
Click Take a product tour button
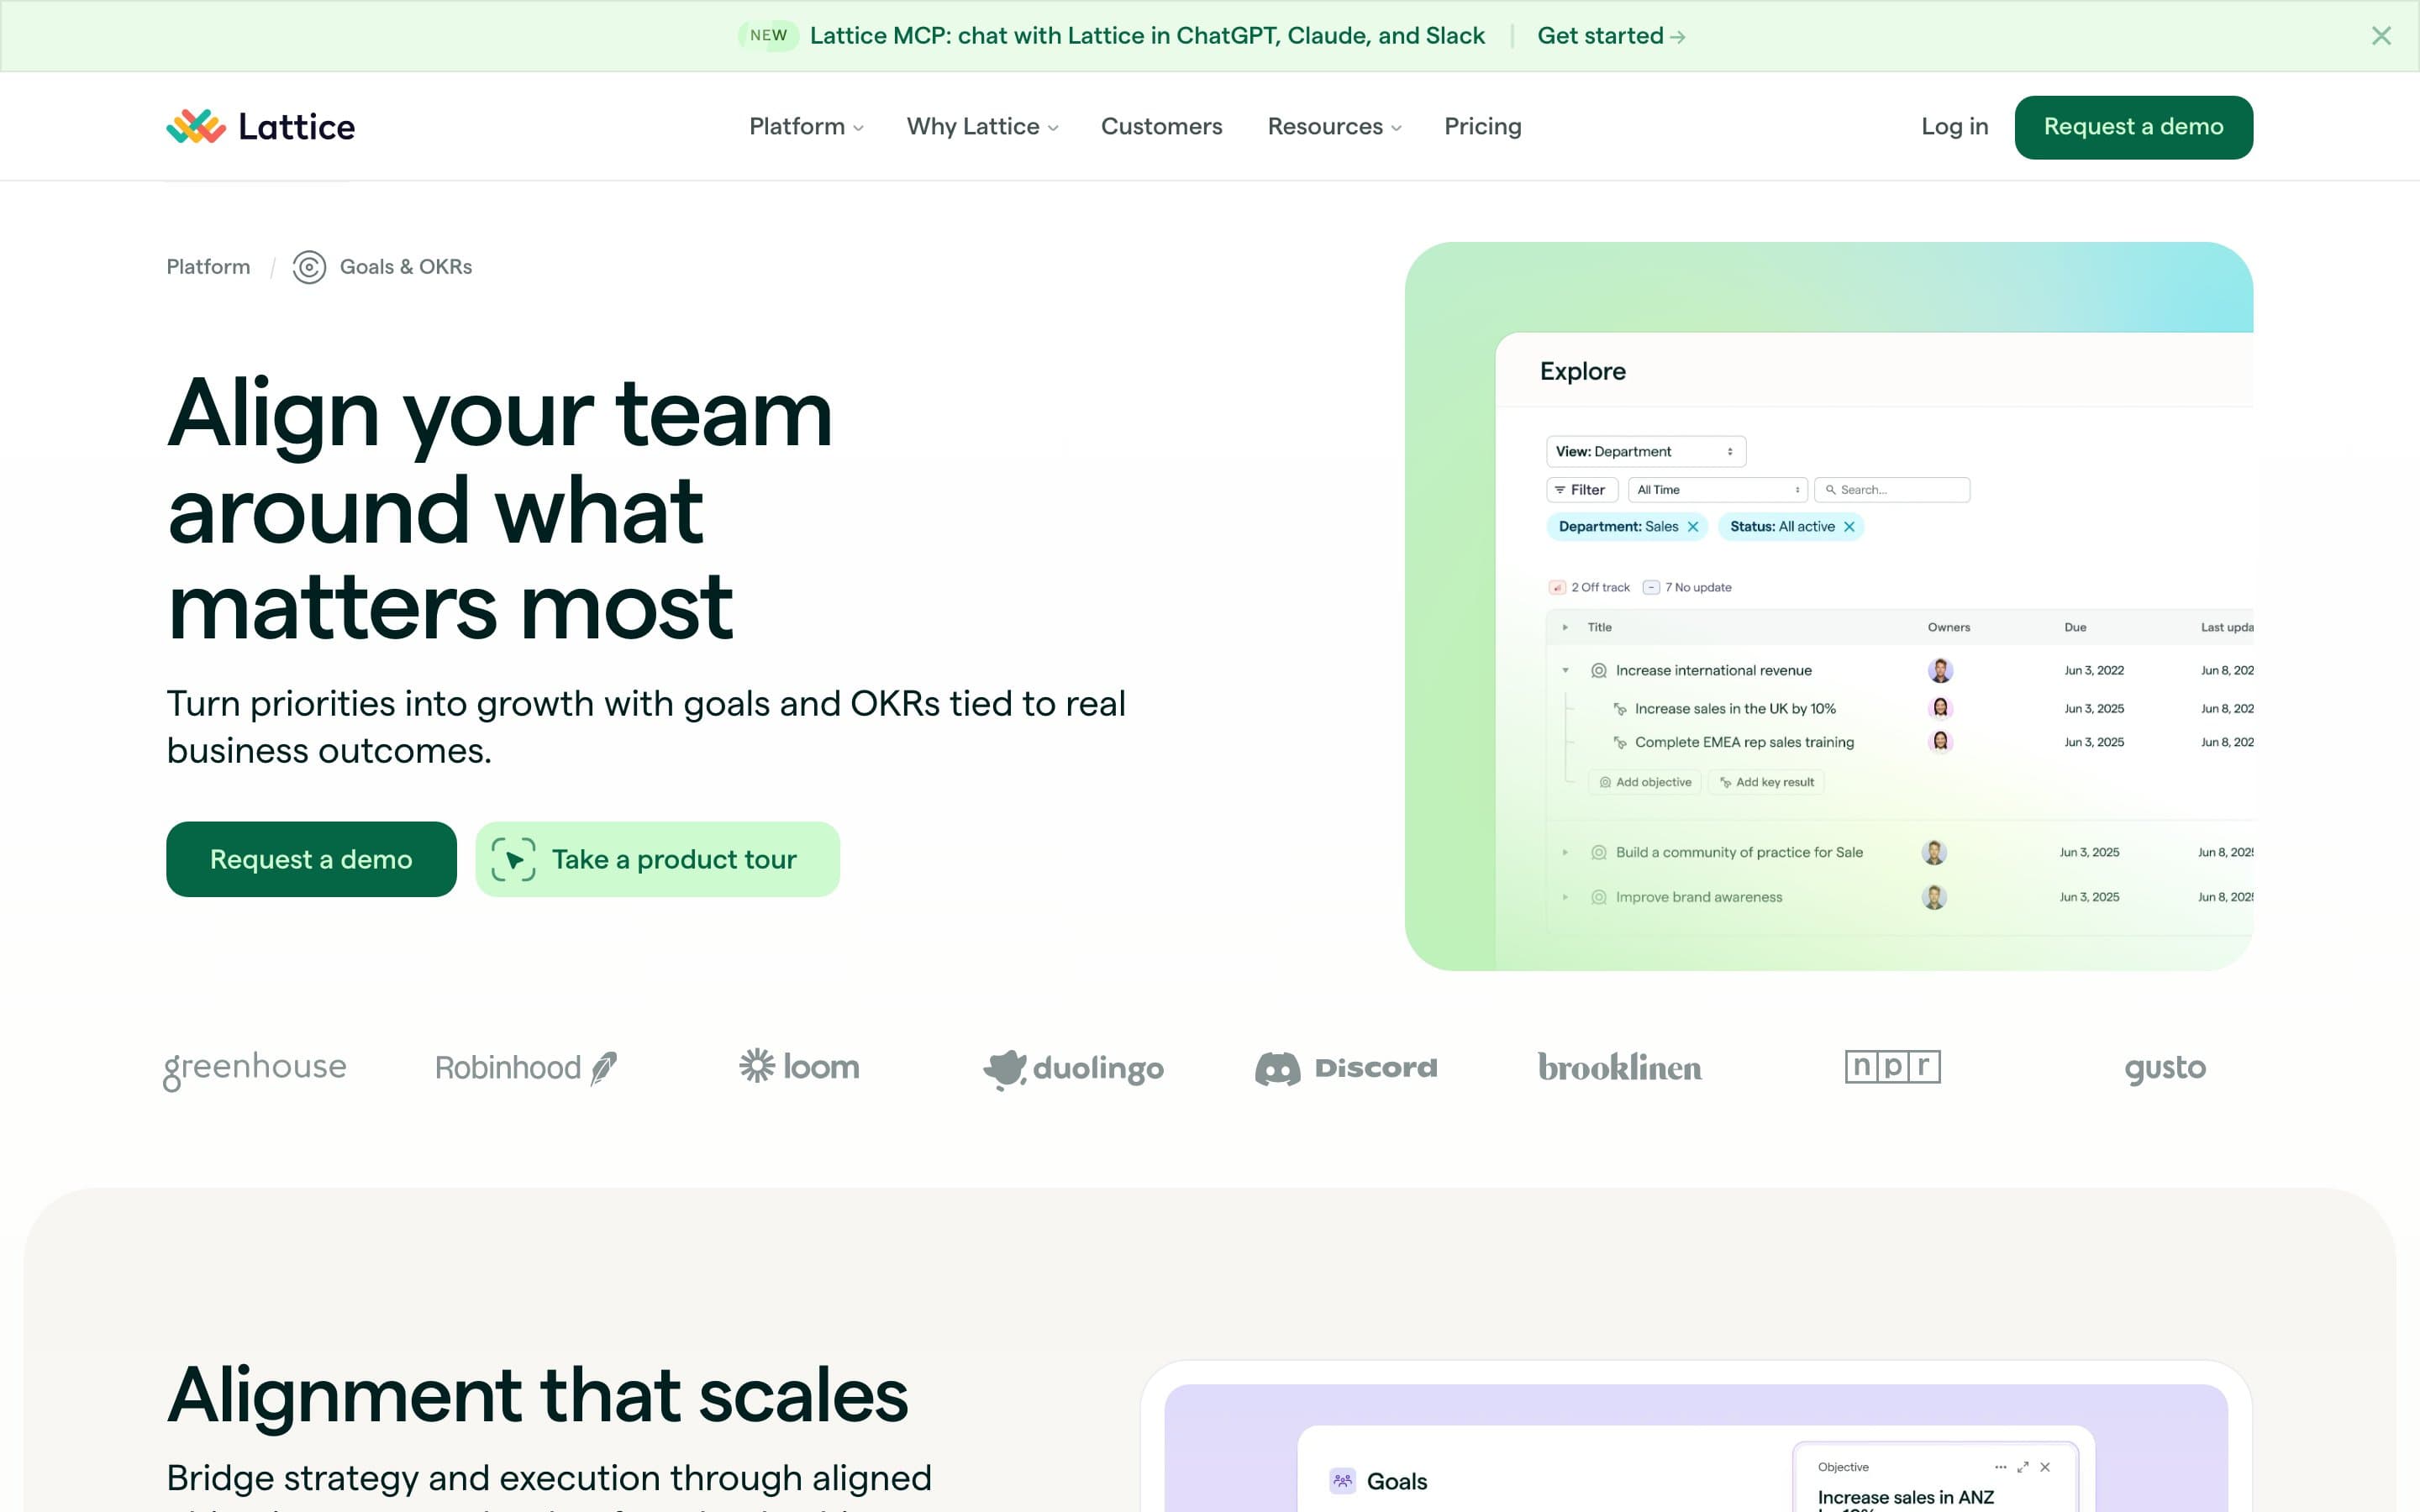point(657,860)
